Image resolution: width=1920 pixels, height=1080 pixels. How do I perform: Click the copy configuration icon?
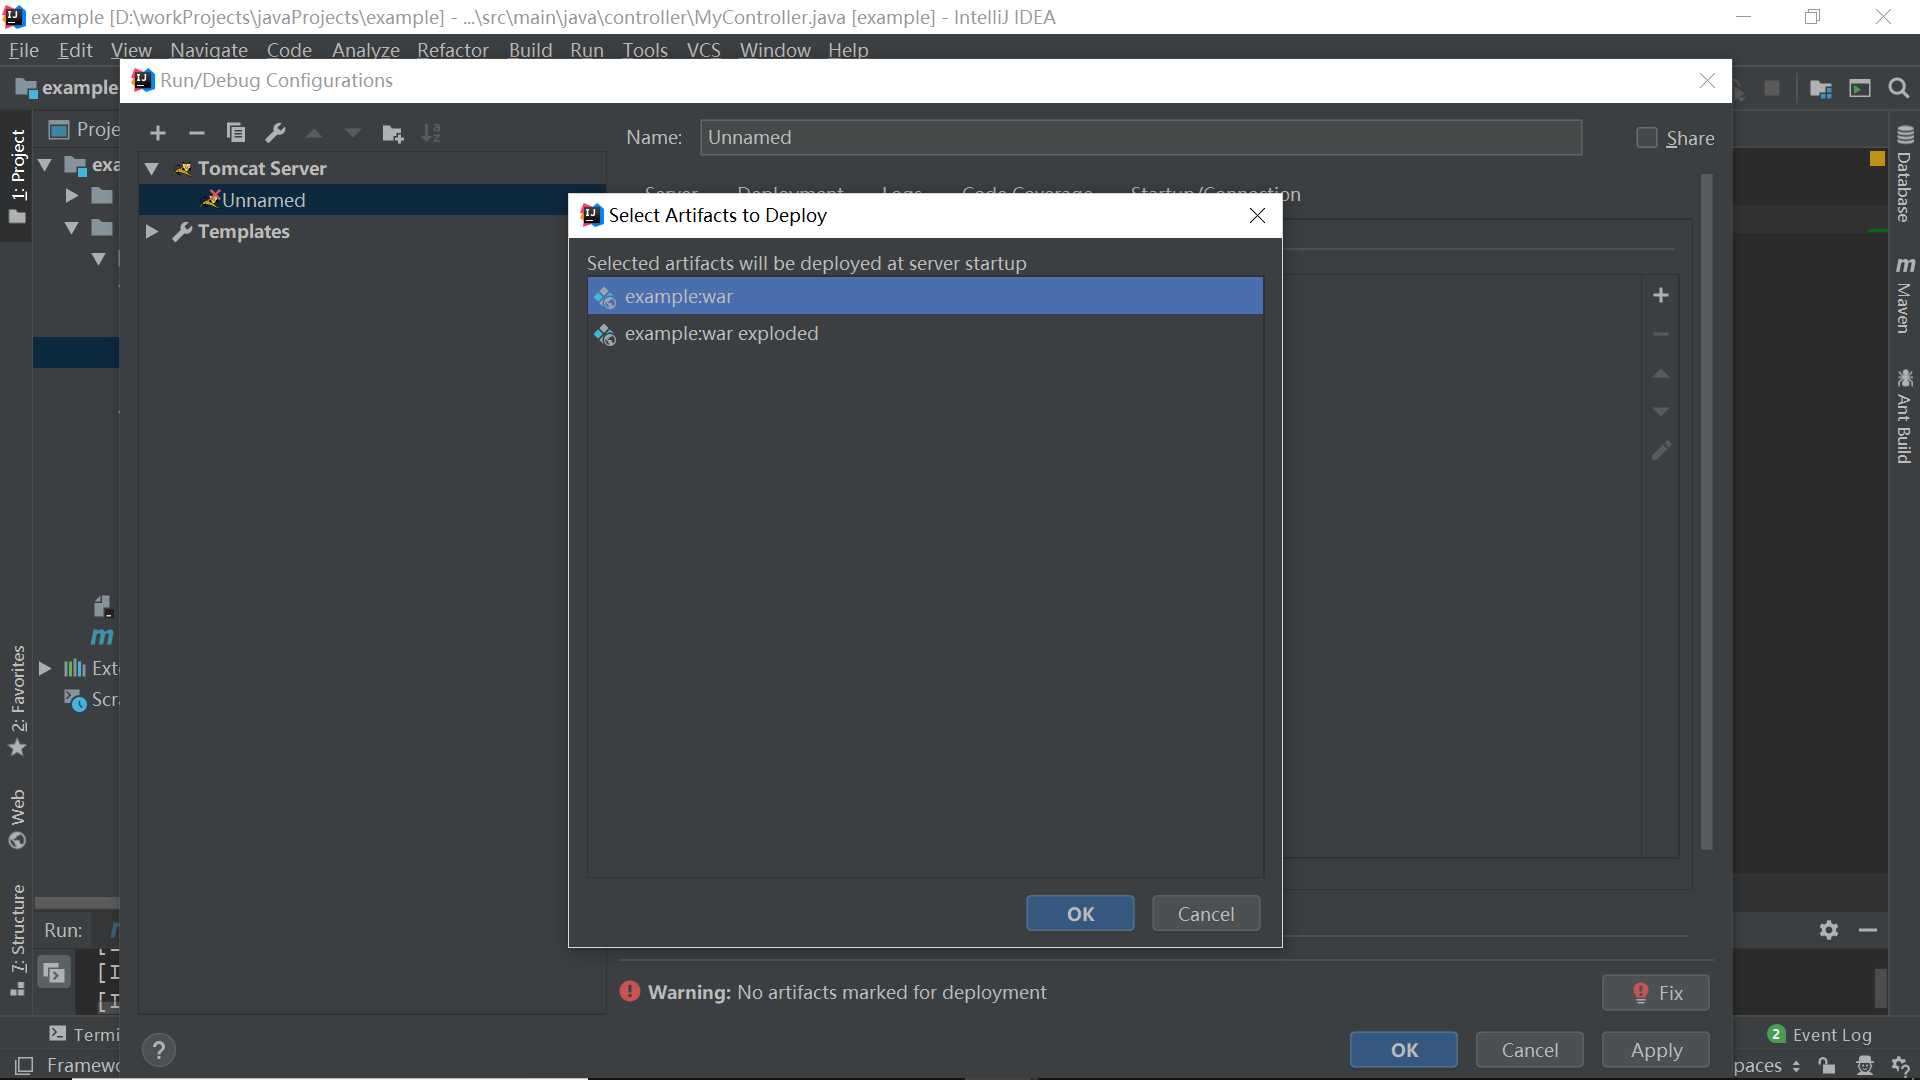tap(235, 132)
